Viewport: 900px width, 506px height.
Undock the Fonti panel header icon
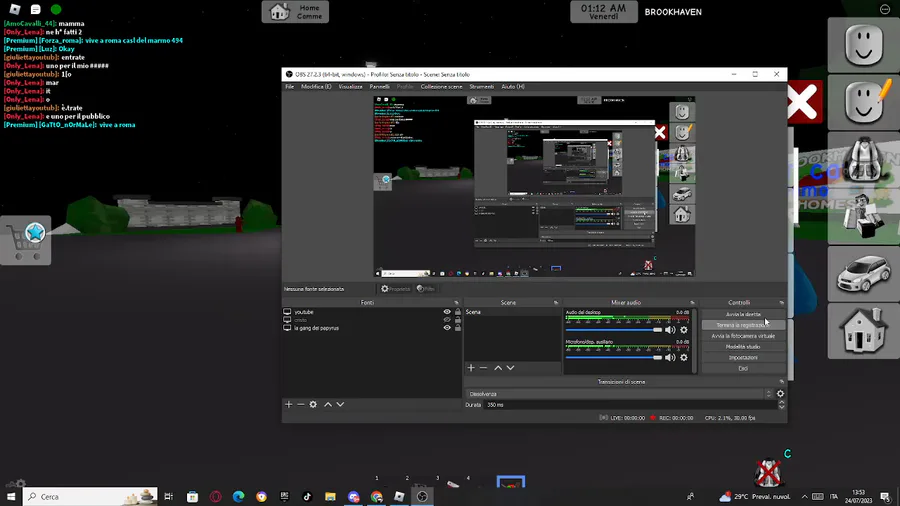456,303
